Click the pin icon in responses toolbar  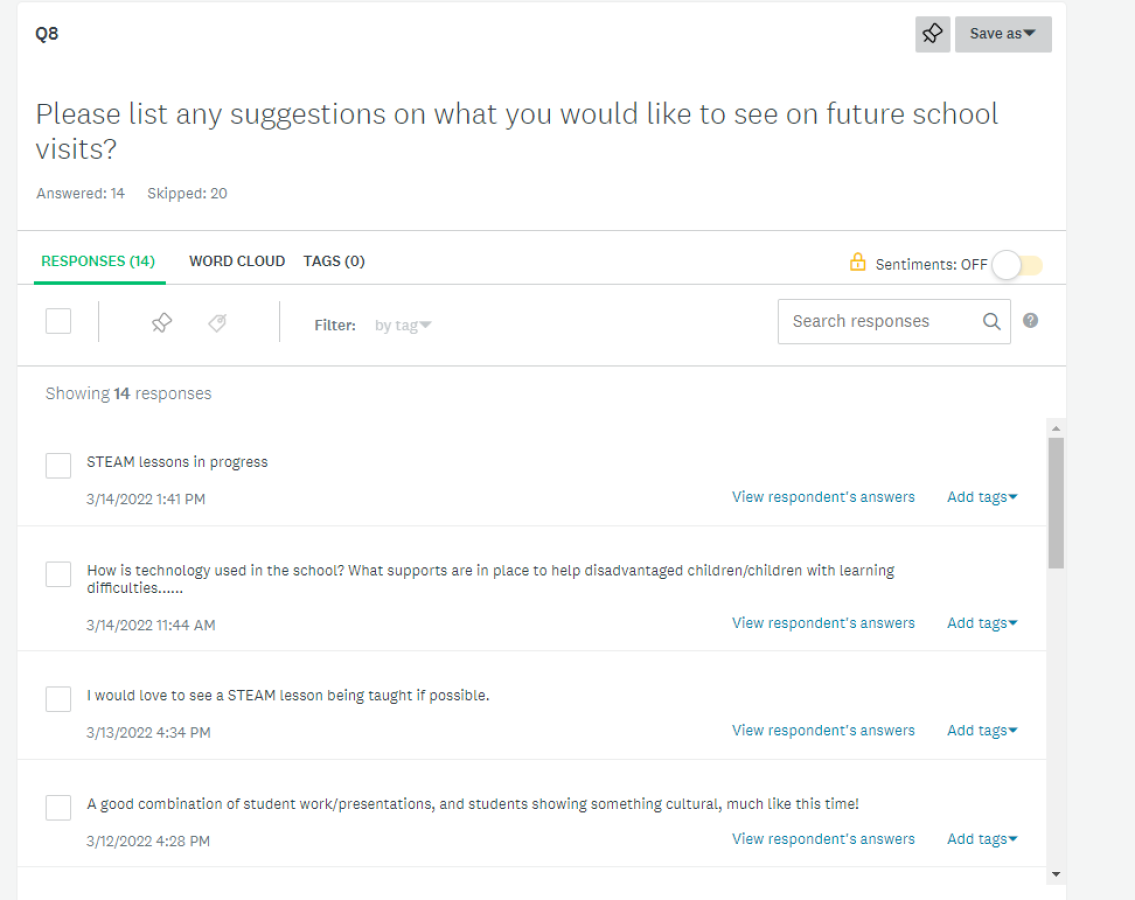[161, 323]
